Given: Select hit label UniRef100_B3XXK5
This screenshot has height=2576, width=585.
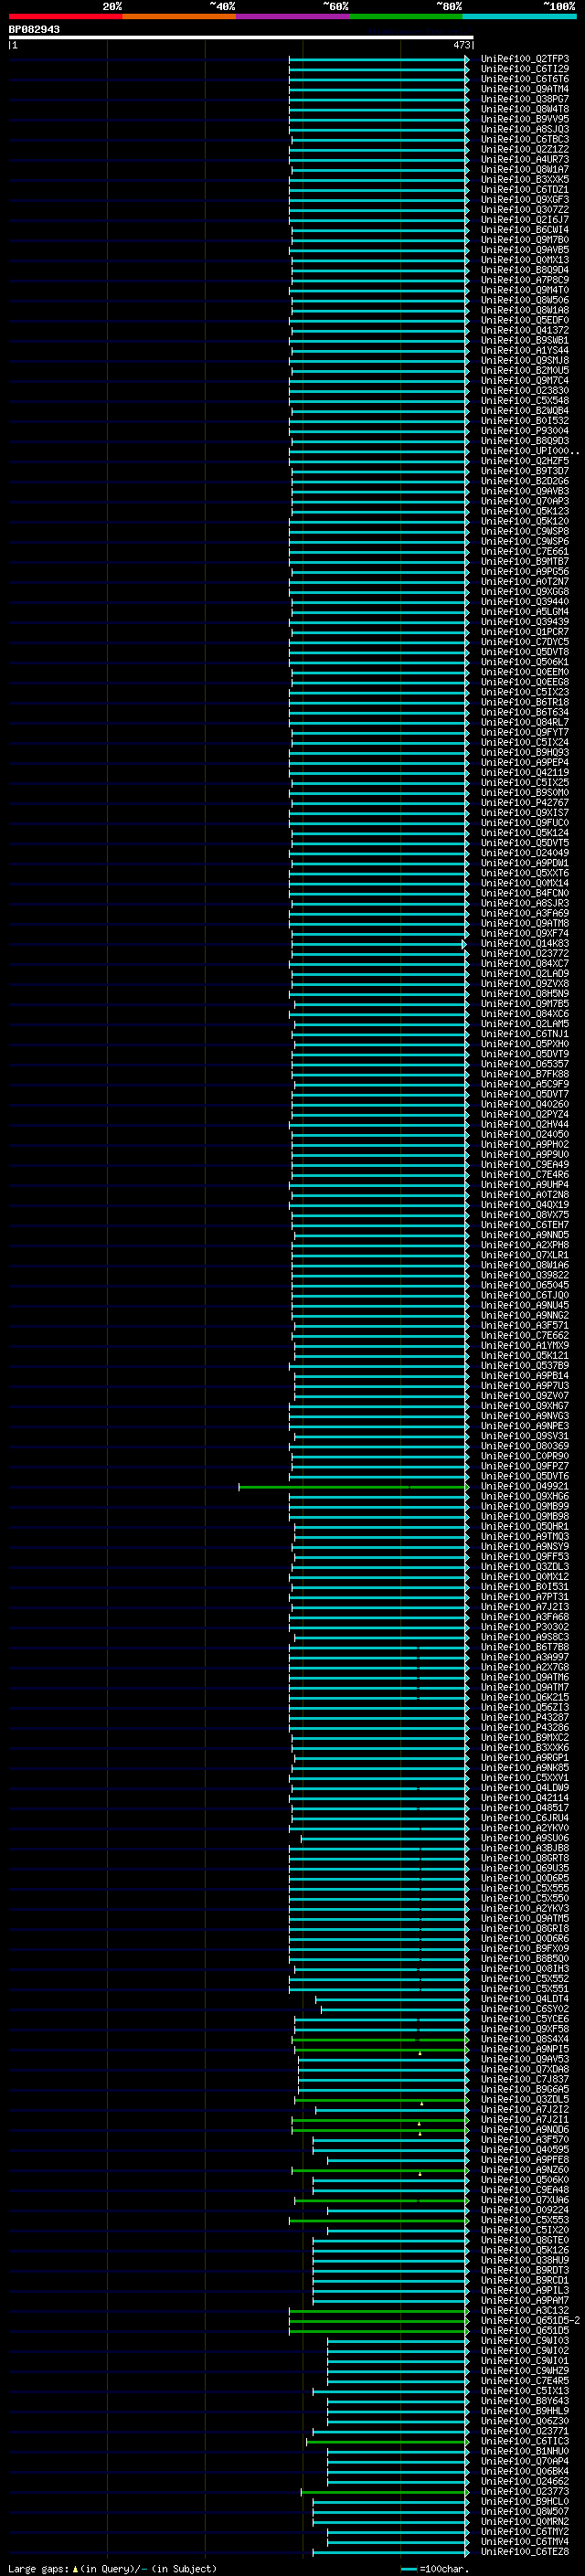Looking at the screenshot, I should pos(524,179).
